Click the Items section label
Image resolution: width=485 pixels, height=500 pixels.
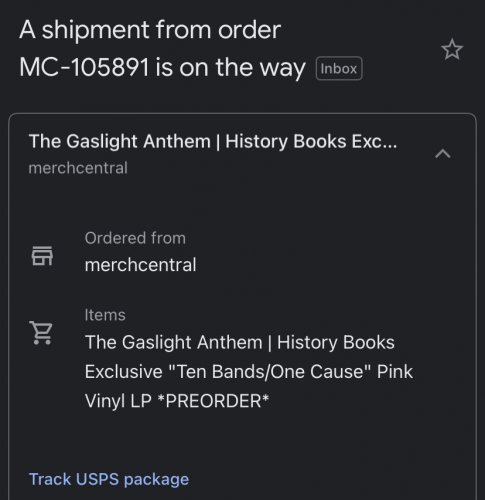pyautogui.click(x=105, y=315)
